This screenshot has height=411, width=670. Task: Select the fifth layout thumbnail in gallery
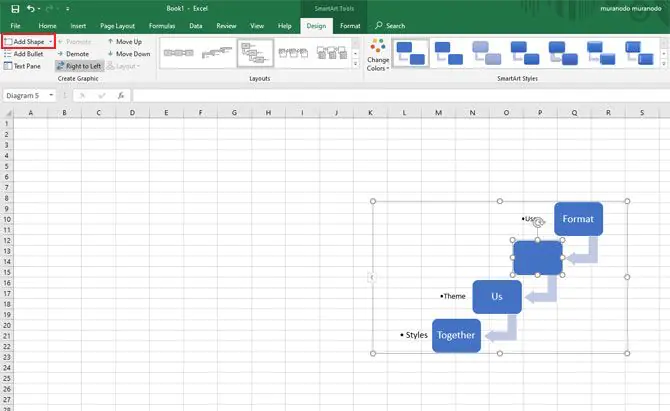(x=332, y=53)
